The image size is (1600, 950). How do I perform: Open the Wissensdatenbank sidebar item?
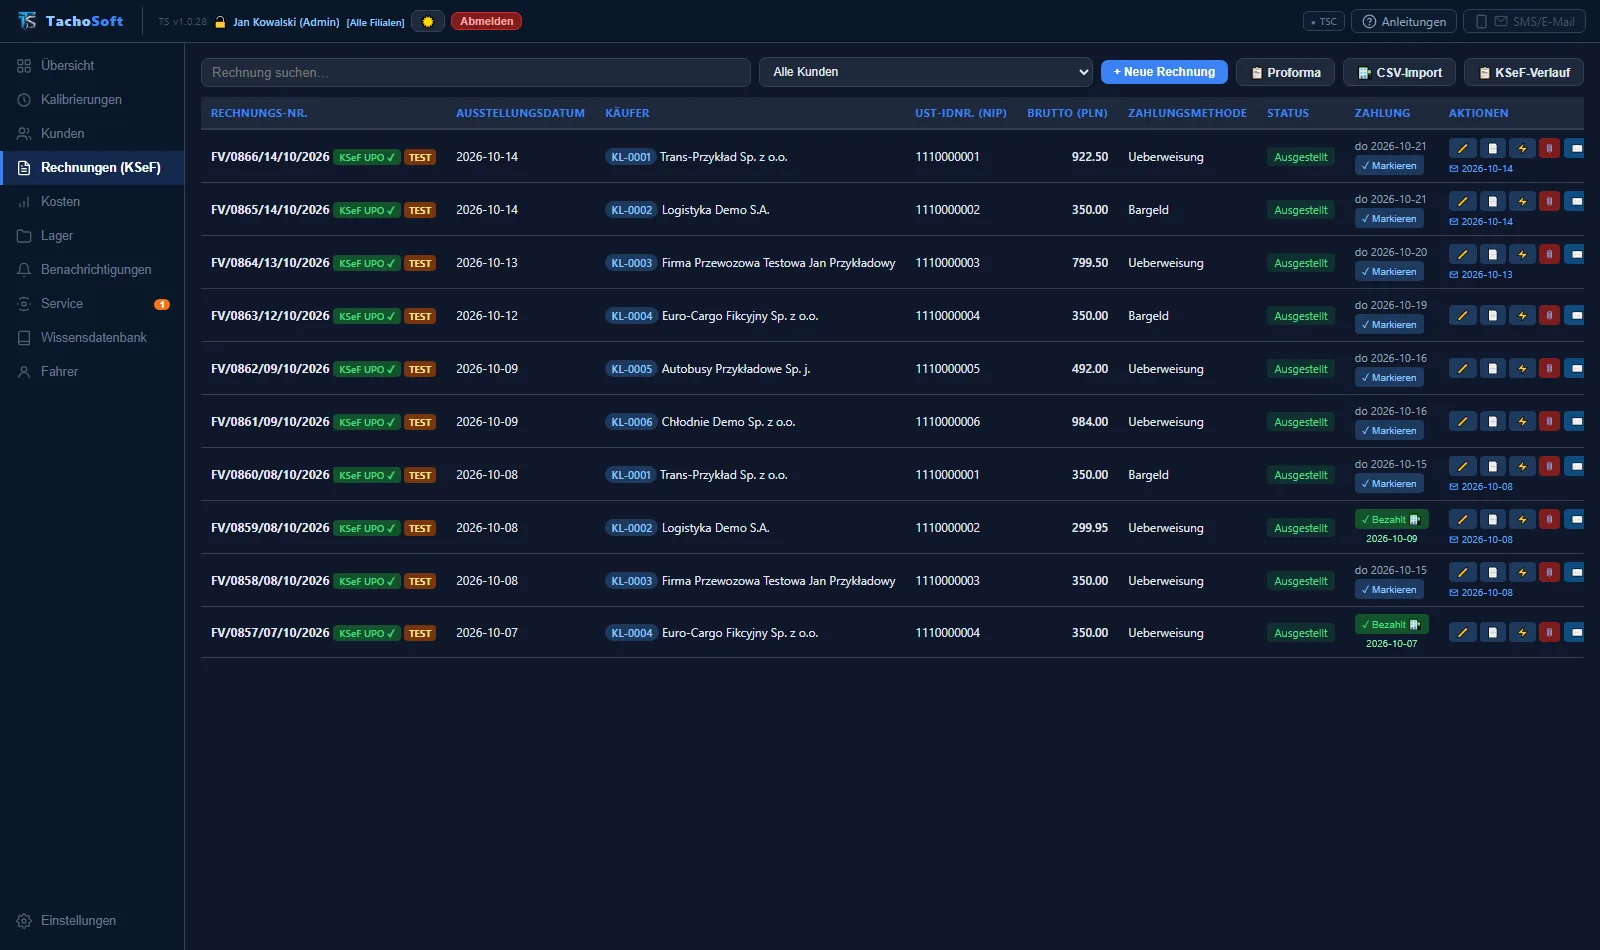click(92, 337)
